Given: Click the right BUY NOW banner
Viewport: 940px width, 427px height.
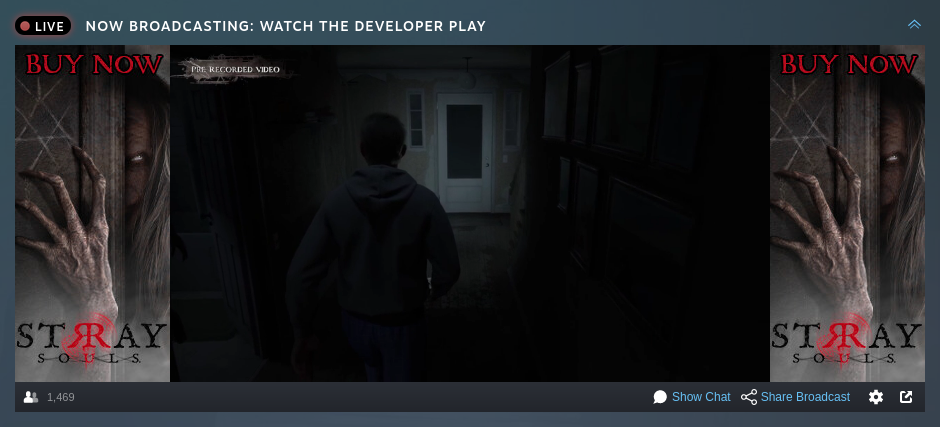Looking at the screenshot, I should (x=847, y=214).
